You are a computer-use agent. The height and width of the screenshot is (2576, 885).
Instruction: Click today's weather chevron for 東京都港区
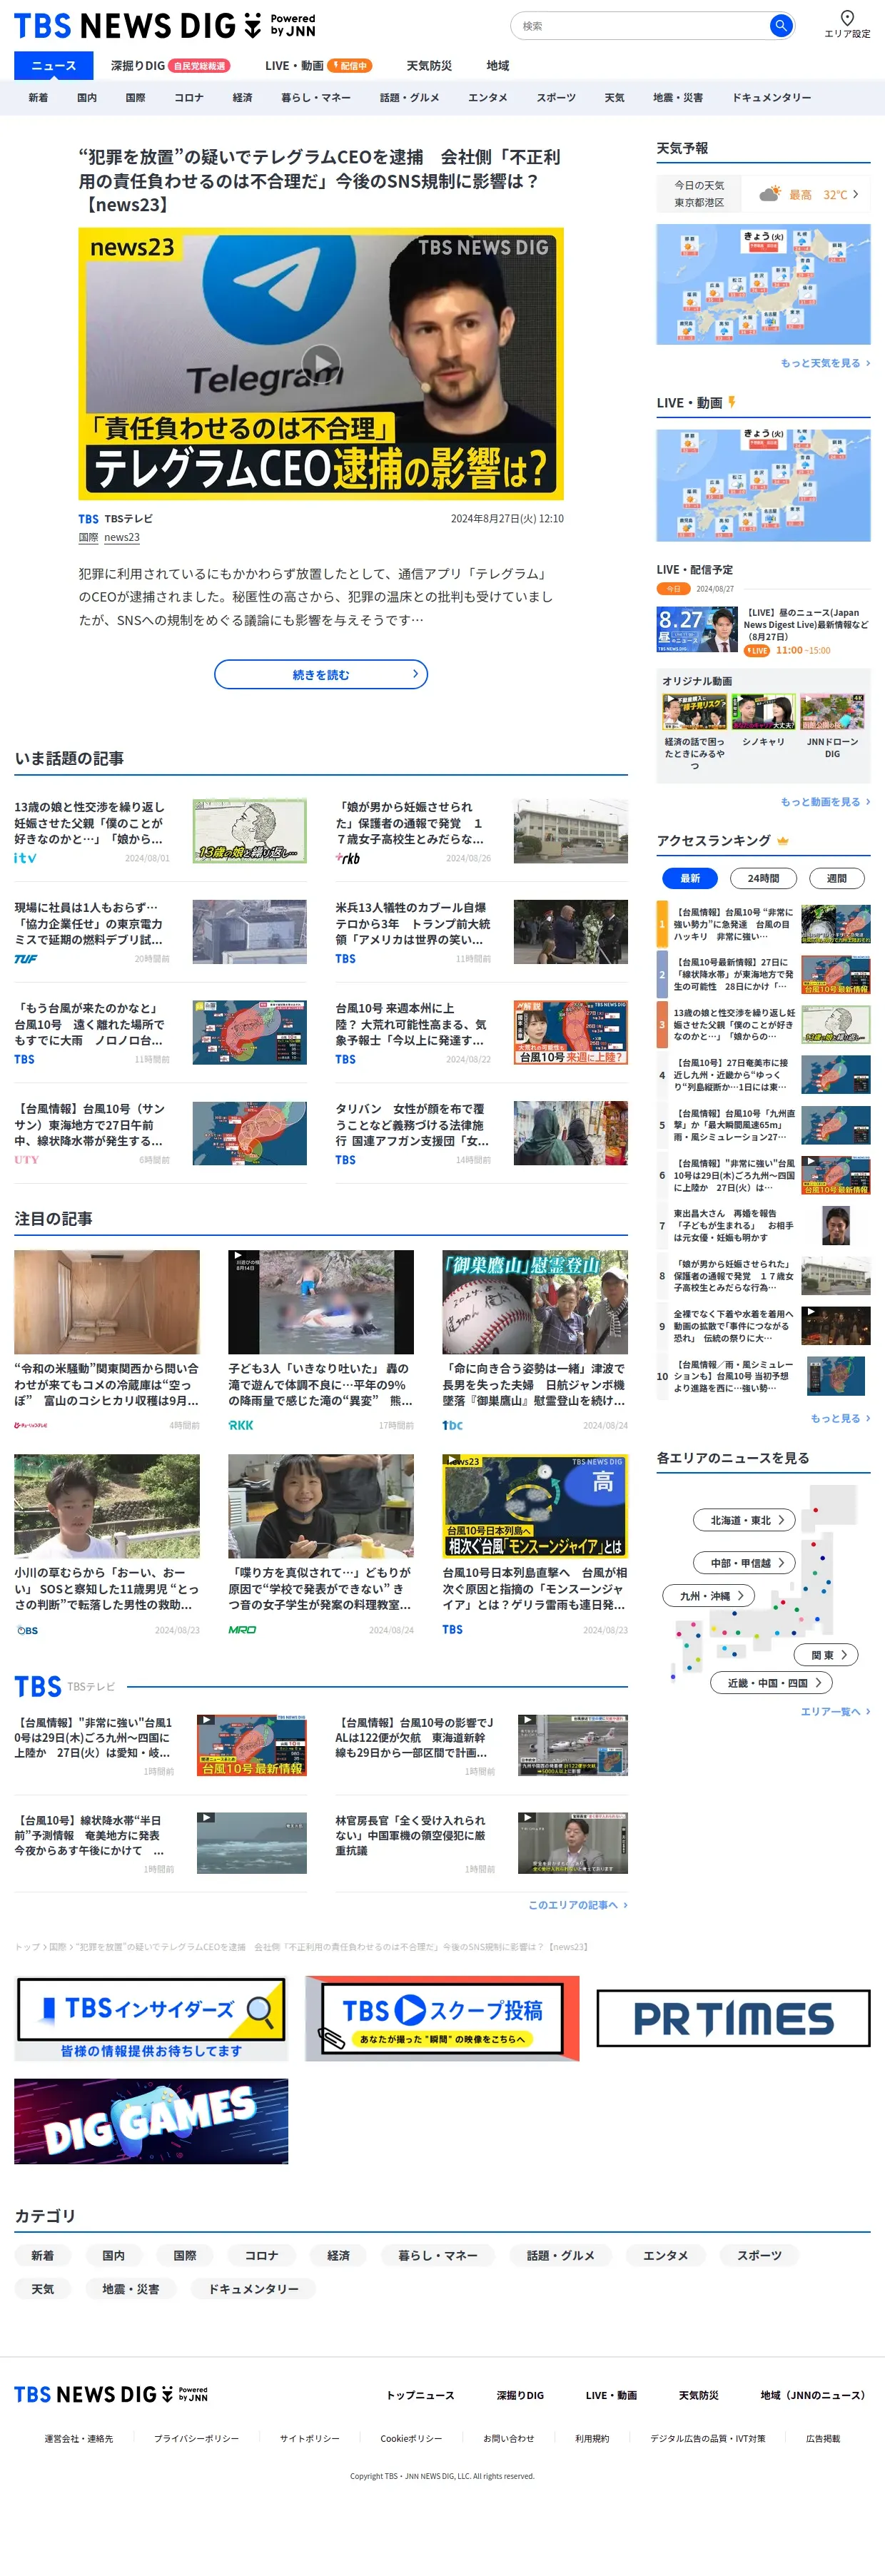(x=855, y=194)
